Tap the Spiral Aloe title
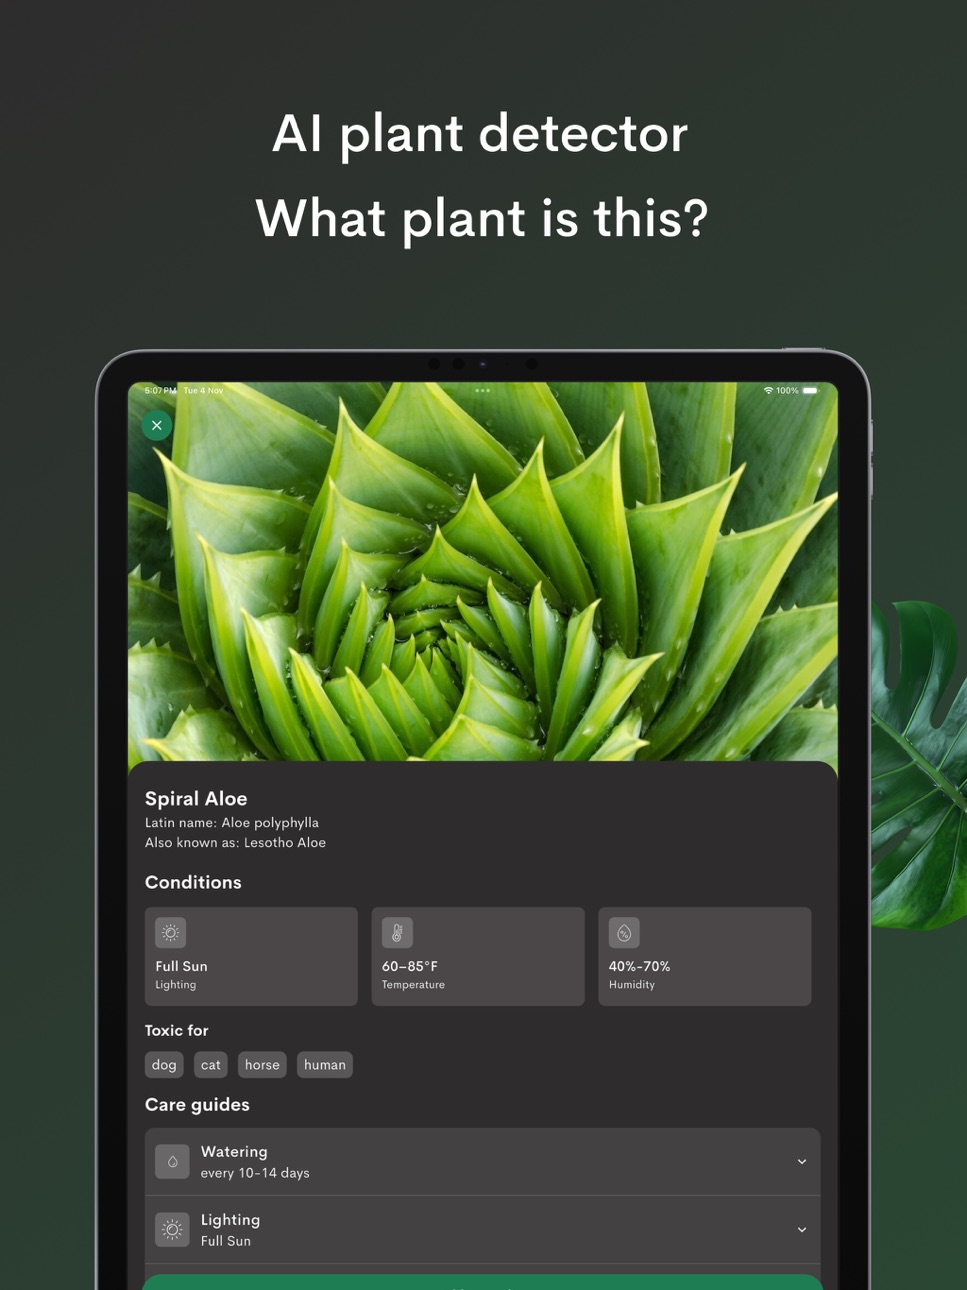 [x=196, y=798]
